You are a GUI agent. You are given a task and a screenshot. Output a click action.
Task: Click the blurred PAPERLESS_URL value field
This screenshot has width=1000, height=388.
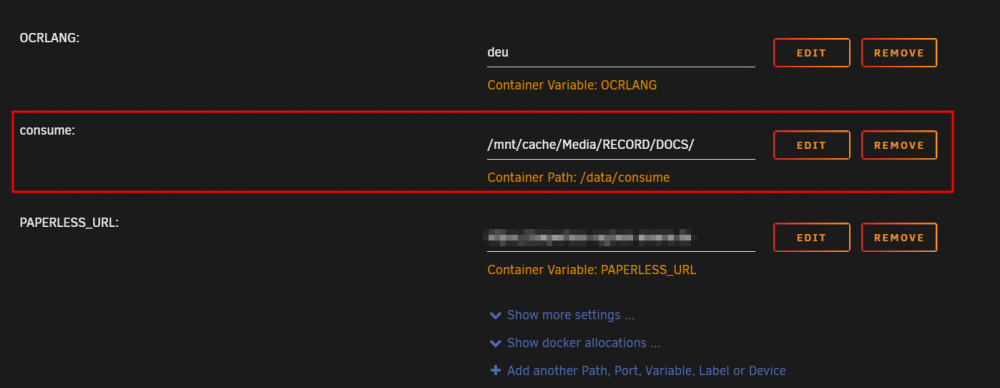coord(621,237)
